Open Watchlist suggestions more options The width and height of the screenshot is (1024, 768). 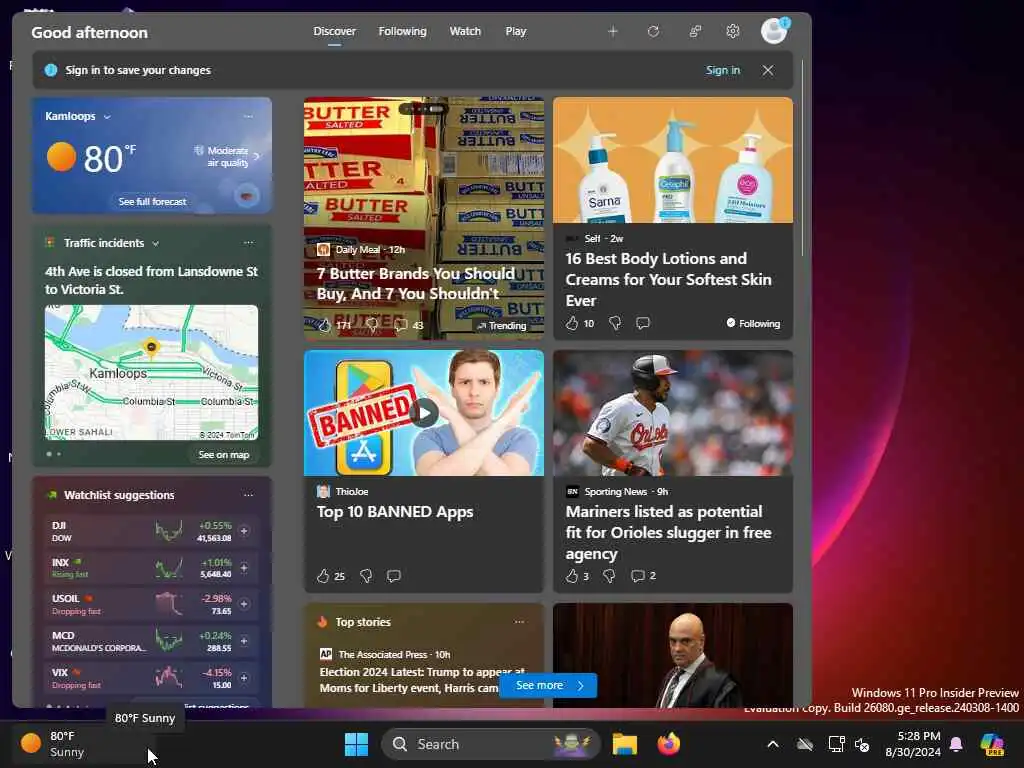point(248,495)
